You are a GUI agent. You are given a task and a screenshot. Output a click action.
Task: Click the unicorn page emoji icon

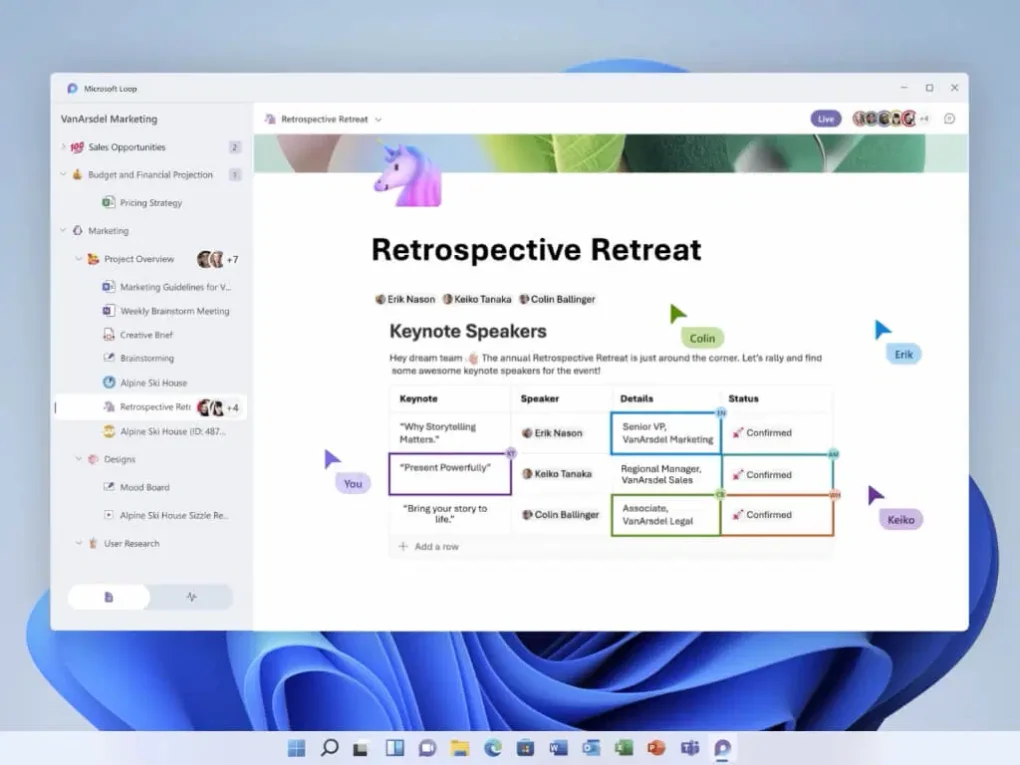point(407,175)
